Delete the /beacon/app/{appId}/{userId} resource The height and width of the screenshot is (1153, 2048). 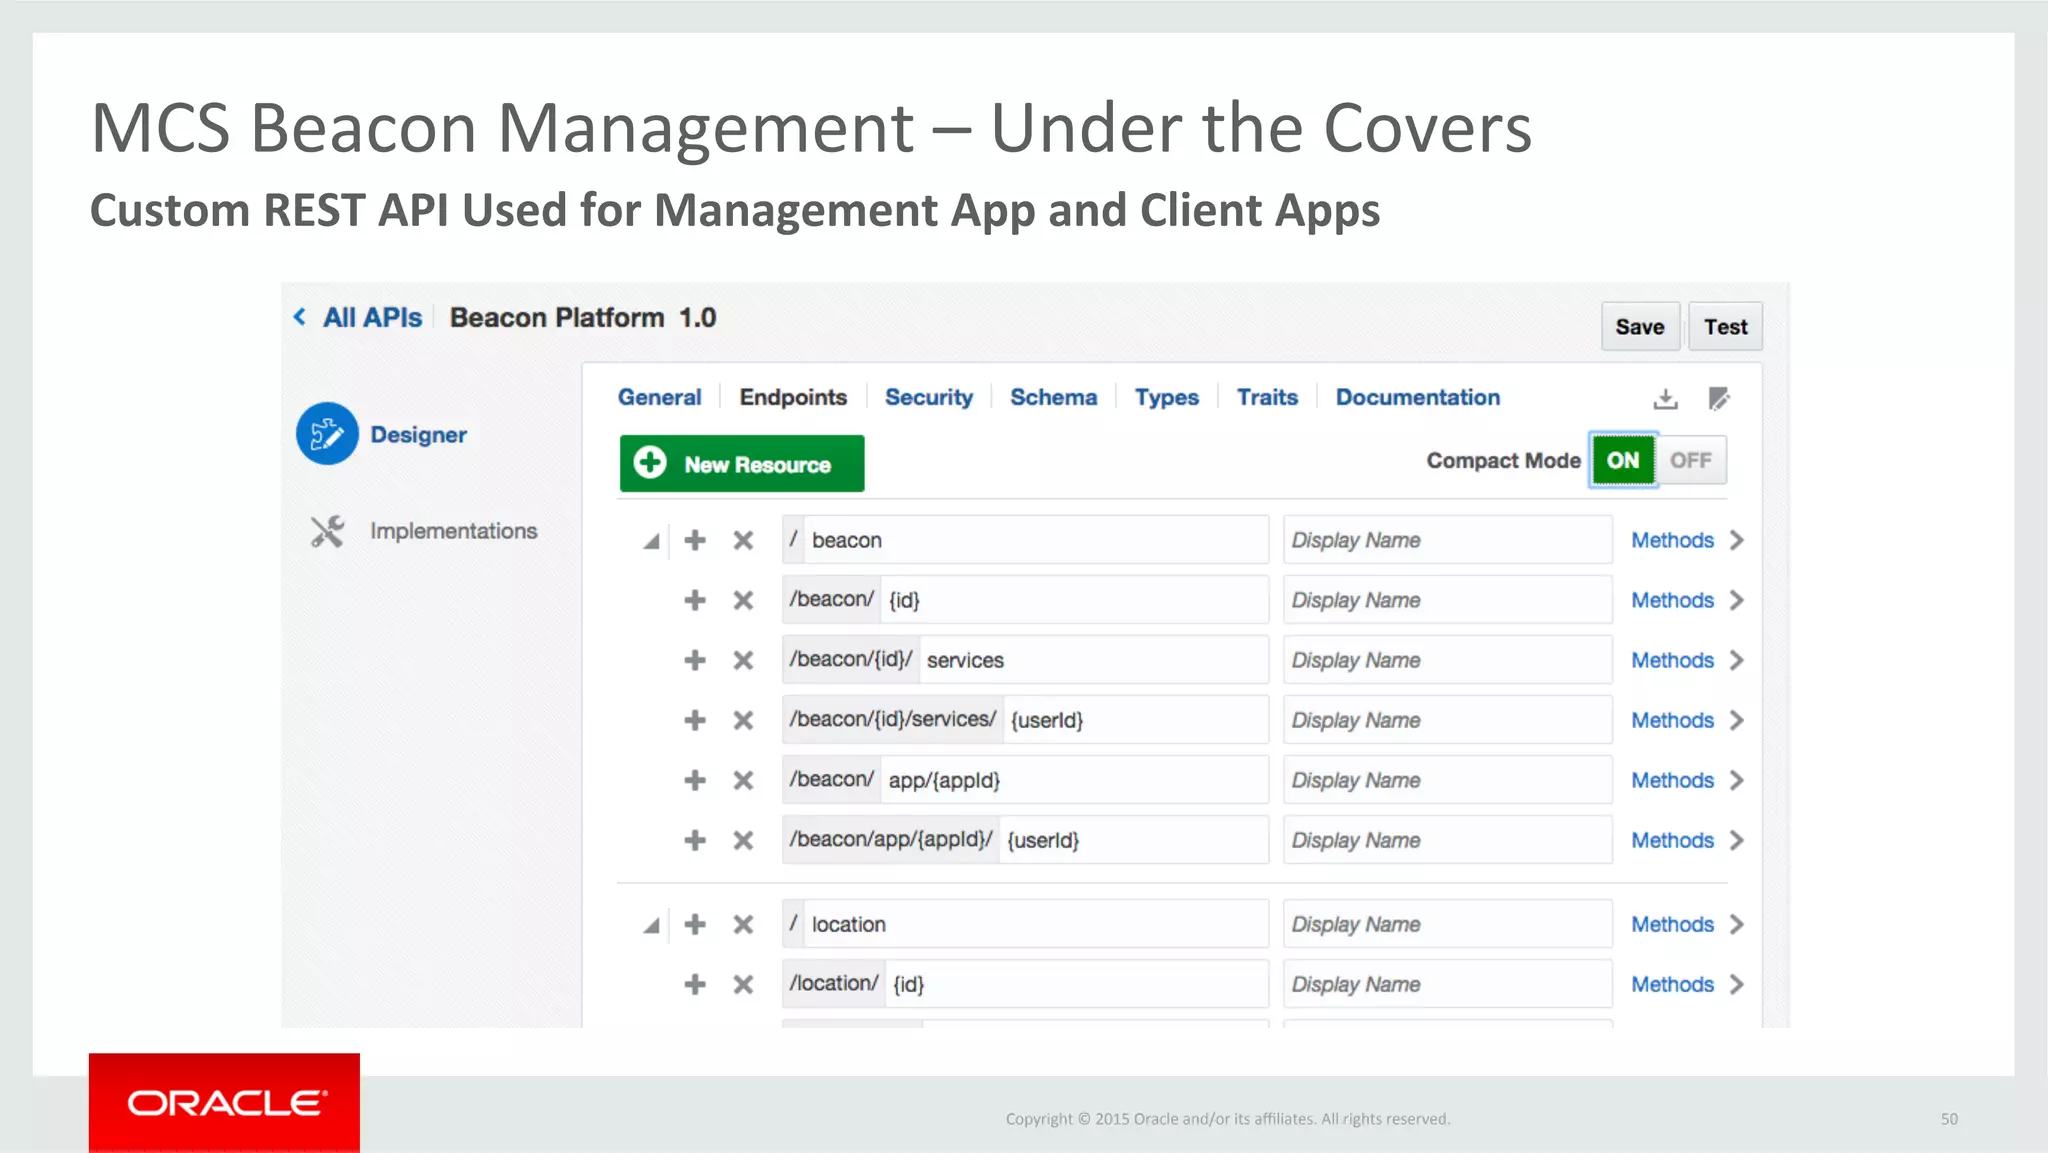coord(743,840)
